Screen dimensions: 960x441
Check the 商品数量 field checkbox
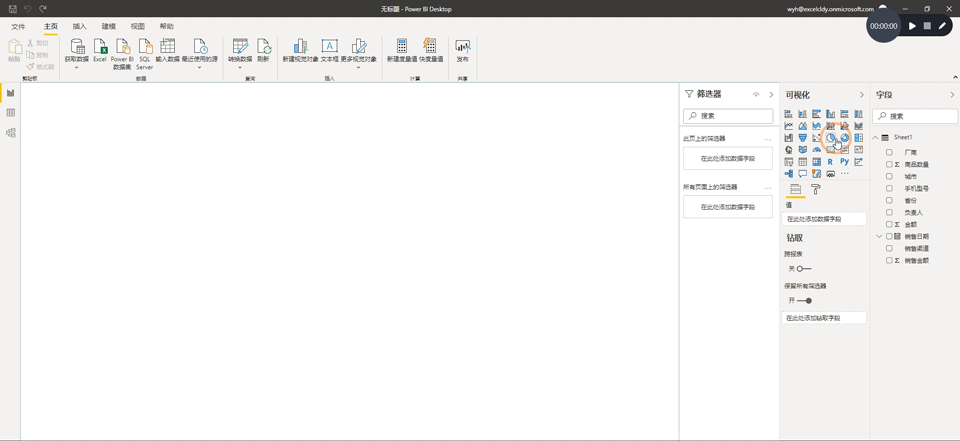tap(890, 164)
